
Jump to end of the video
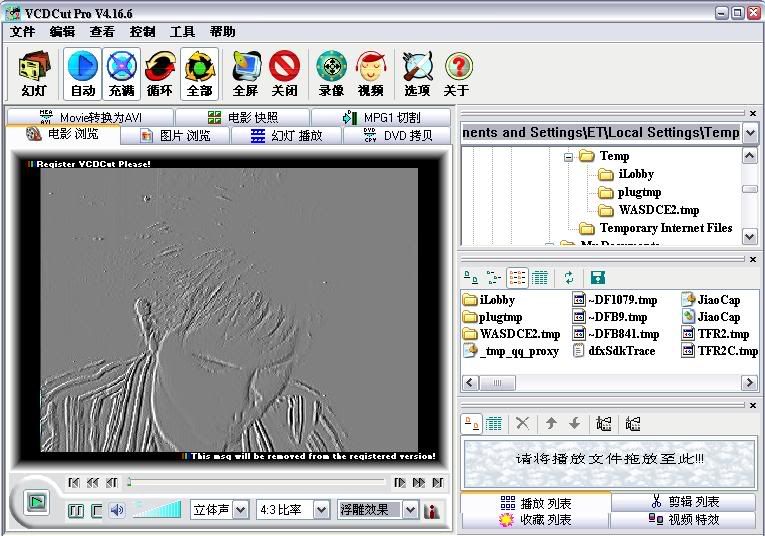[438, 482]
